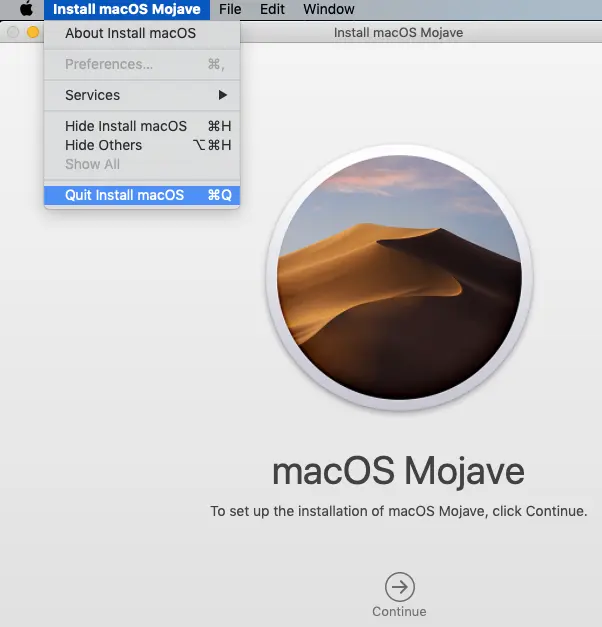The width and height of the screenshot is (602, 627).
Task: Click the Show All menu entry
Action: (142, 164)
